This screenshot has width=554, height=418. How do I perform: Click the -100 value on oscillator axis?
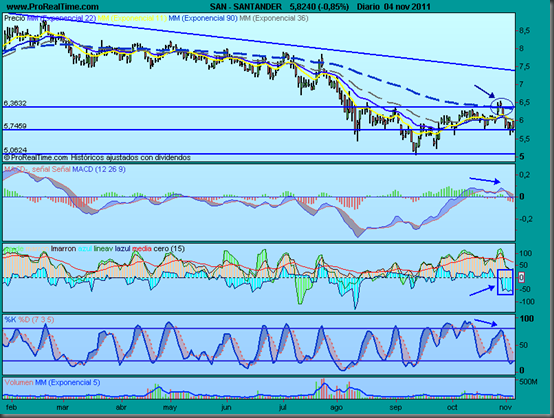click(x=526, y=302)
